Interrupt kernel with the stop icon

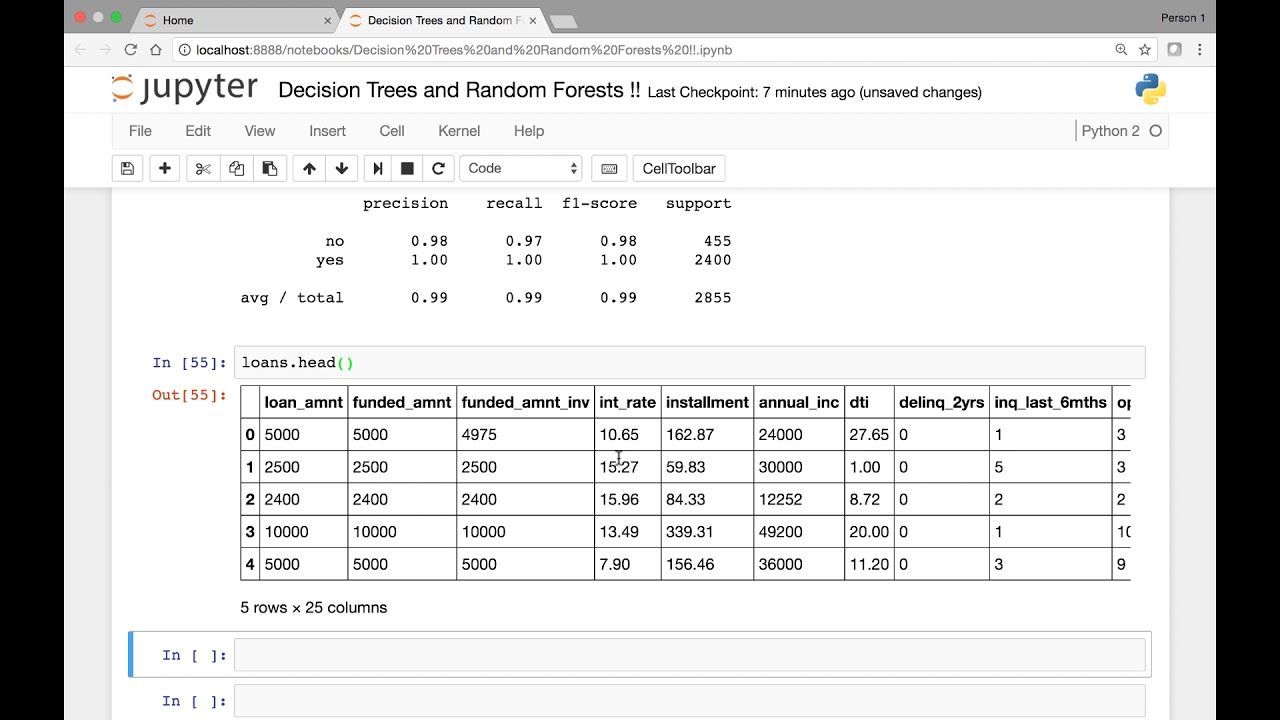point(407,169)
